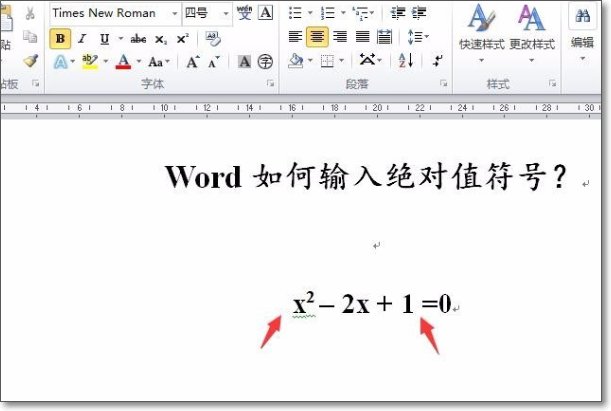Click Enclose Characters 字 icon

click(265, 62)
